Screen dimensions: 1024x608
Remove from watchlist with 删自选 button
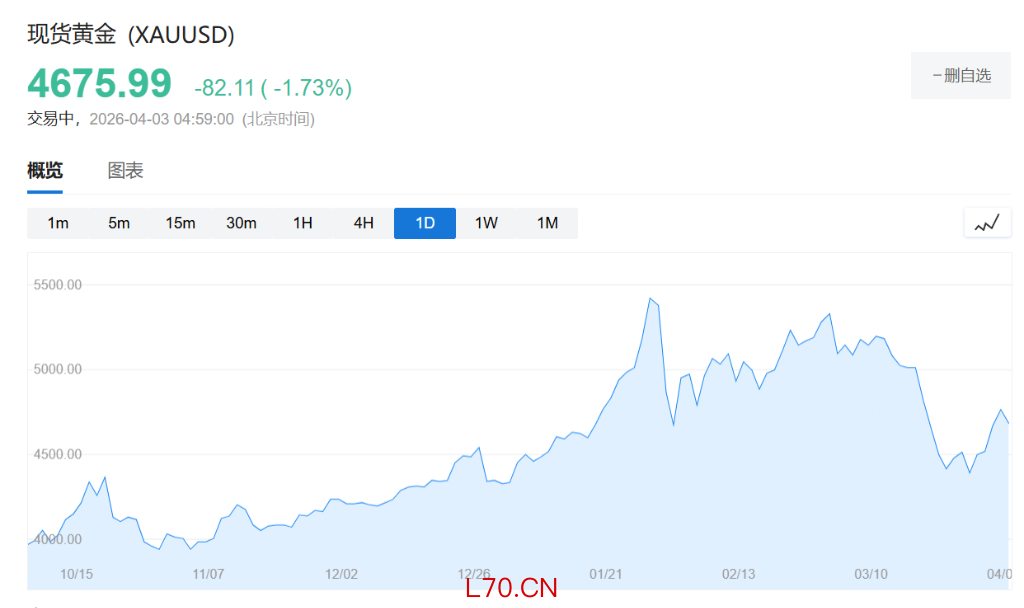tap(960, 75)
